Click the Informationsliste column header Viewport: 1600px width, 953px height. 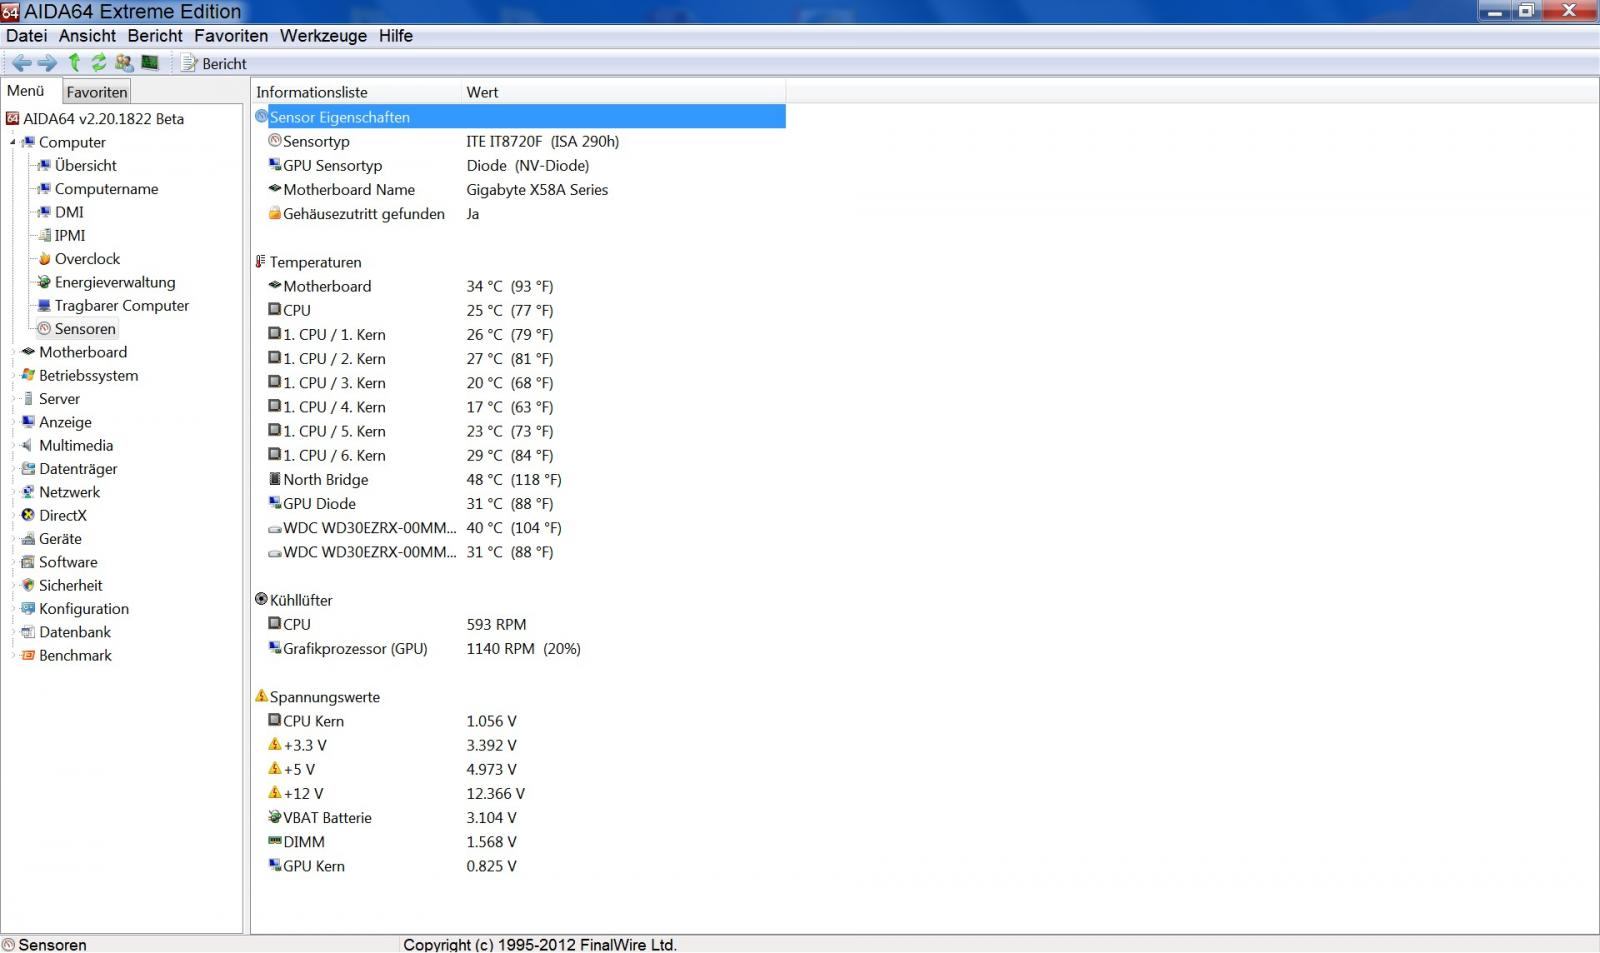tap(356, 92)
